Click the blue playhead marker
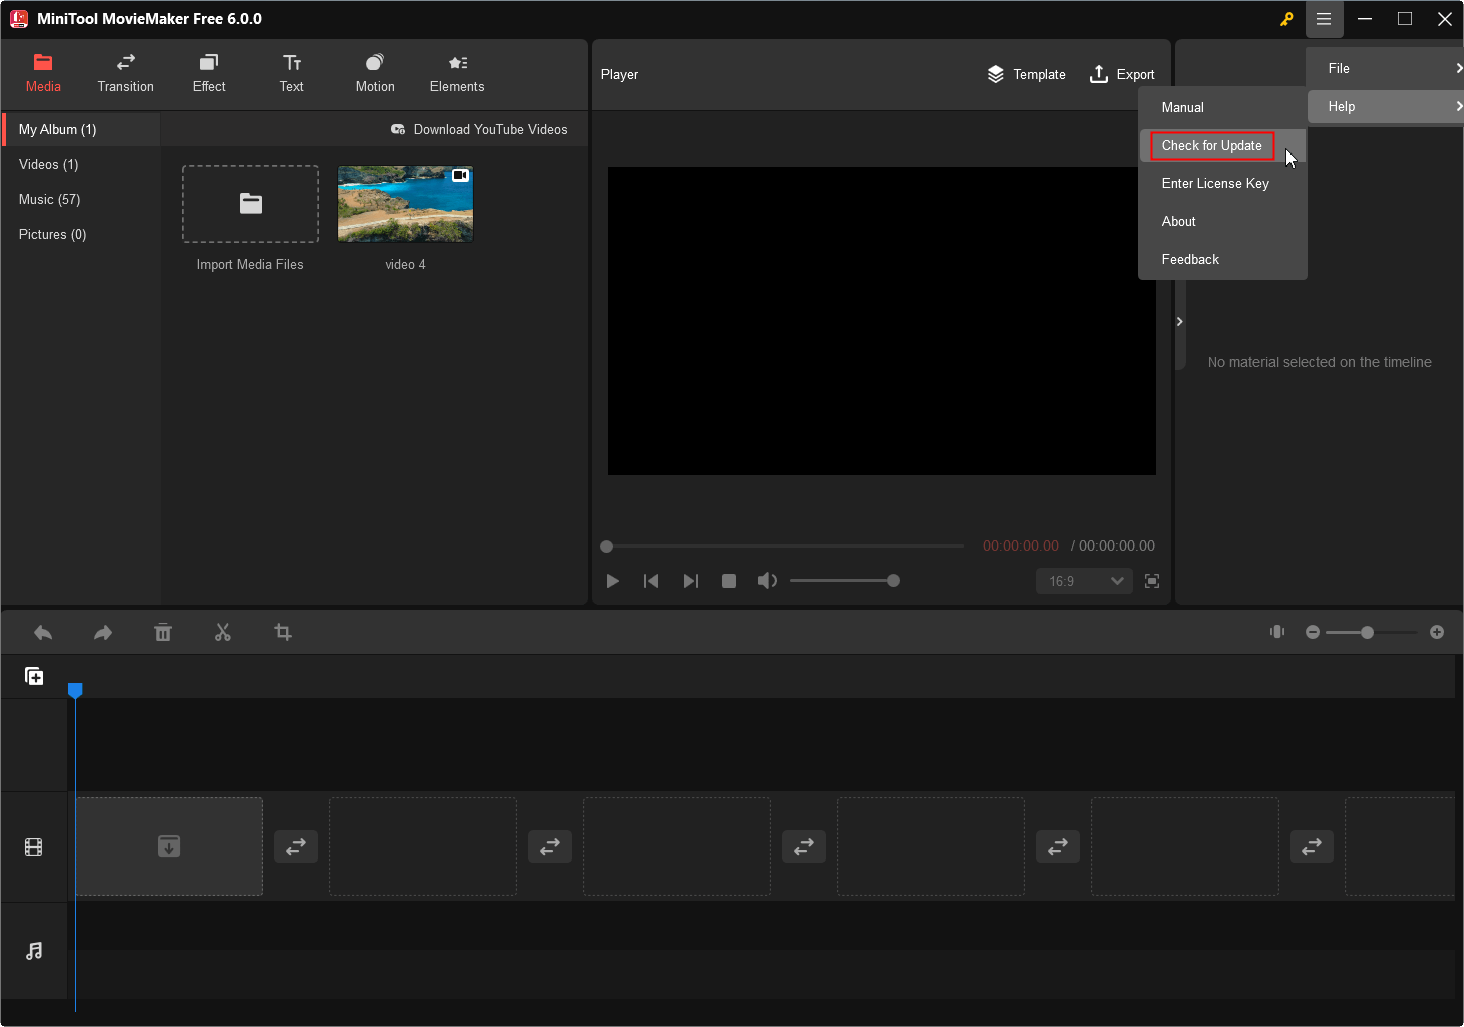 coord(75,690)
